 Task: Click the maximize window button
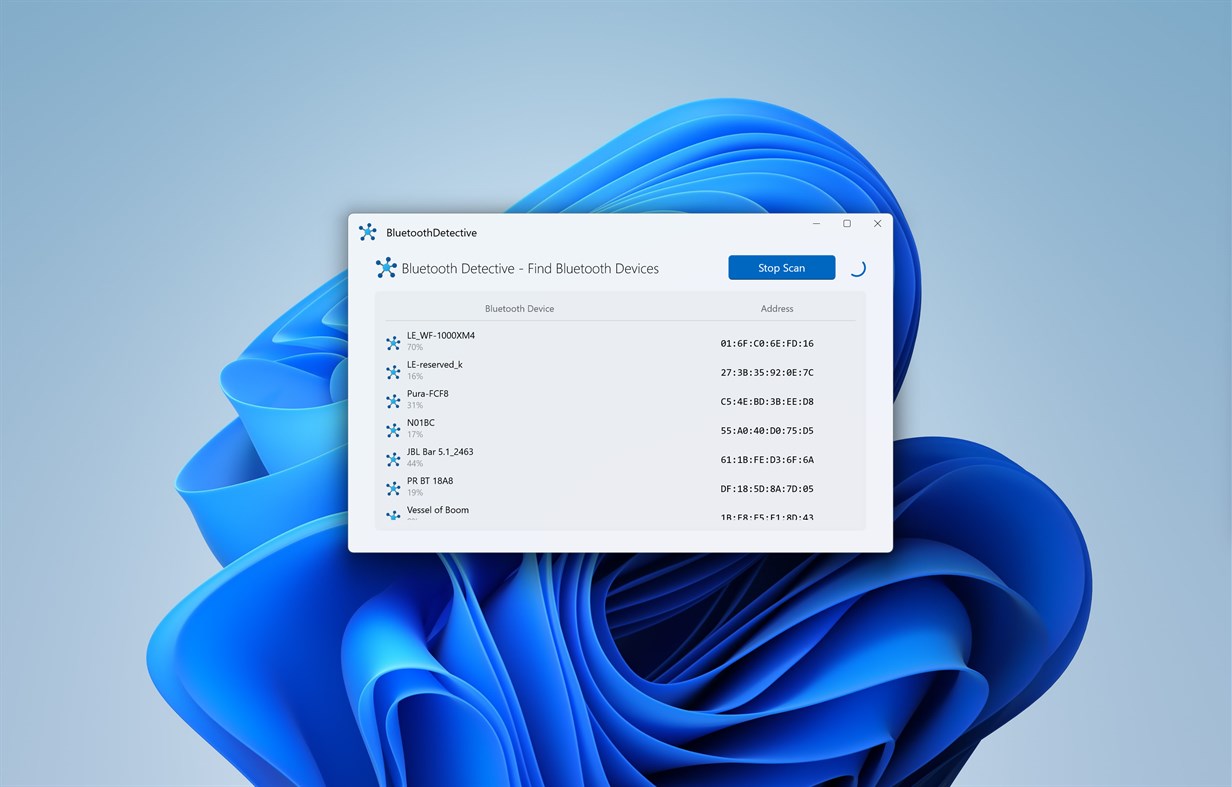847,223
